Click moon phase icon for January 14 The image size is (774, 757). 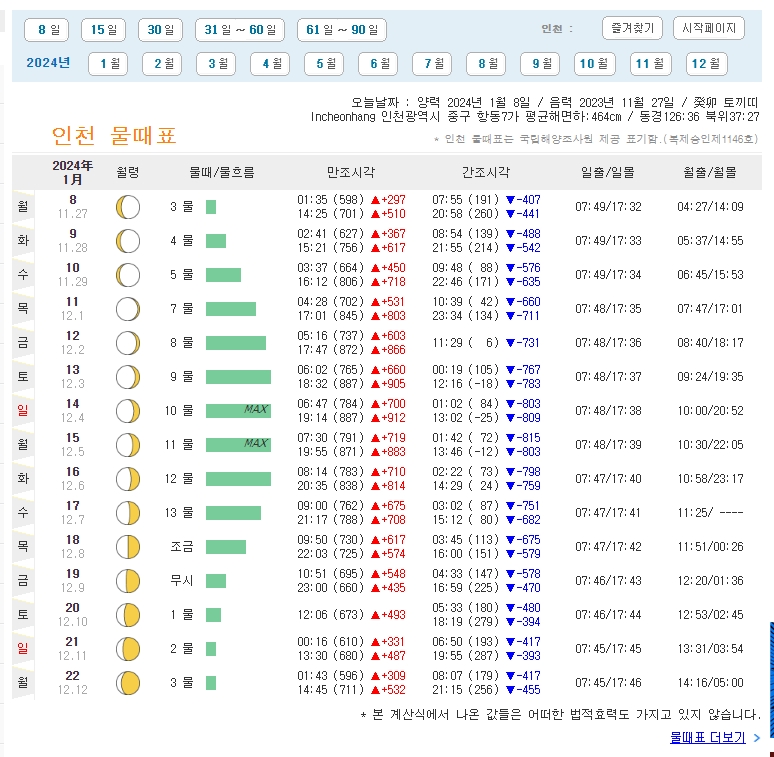tap(128, 412)
